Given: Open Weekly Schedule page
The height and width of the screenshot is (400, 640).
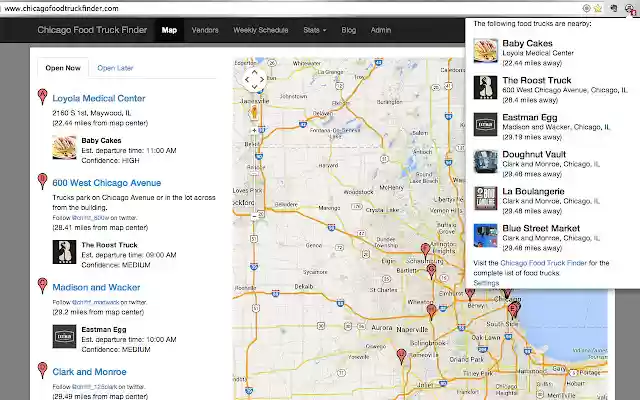Looking at the screenshot, I should [260, 30].
